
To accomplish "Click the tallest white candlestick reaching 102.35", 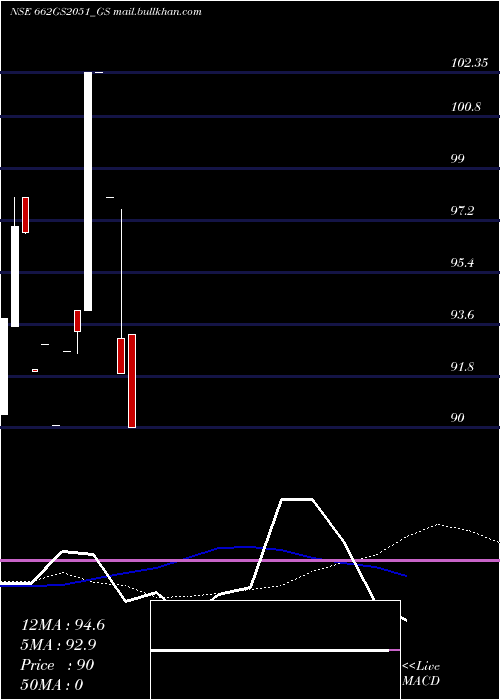I will pyautogui.click(x=88, y=191).
